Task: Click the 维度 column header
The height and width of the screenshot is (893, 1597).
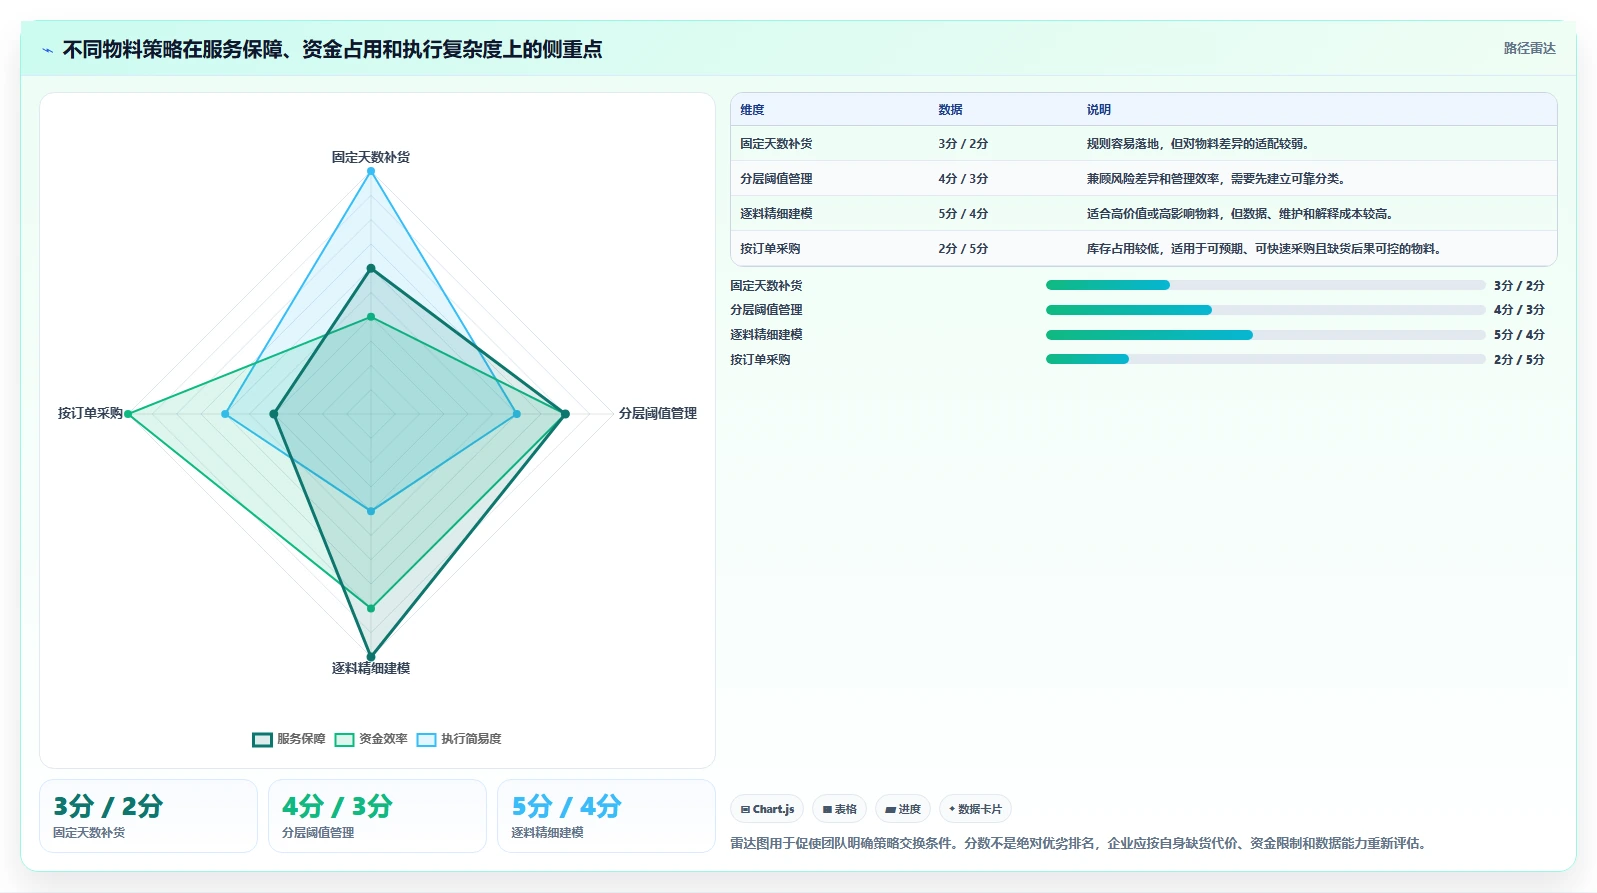Action: tap(752, 110)
